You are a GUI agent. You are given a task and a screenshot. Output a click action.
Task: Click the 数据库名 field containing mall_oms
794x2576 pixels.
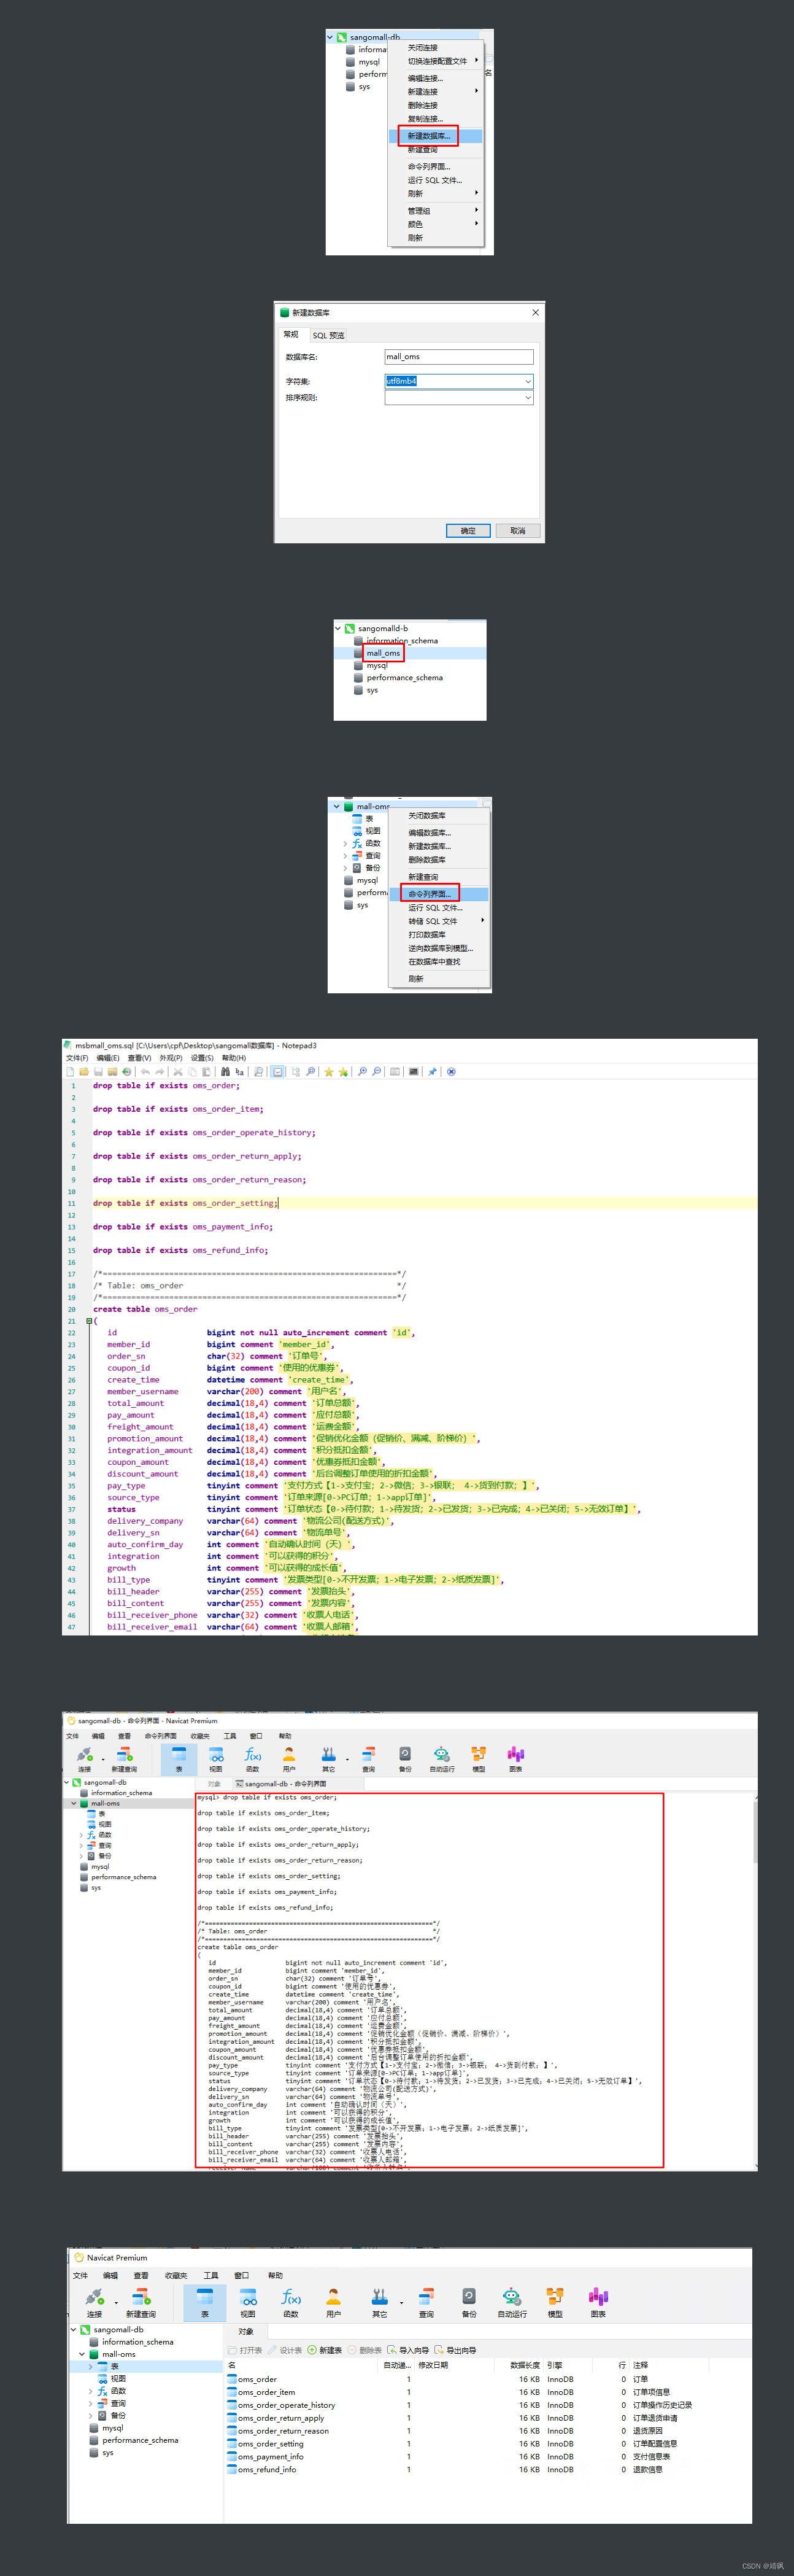(459, 357)
